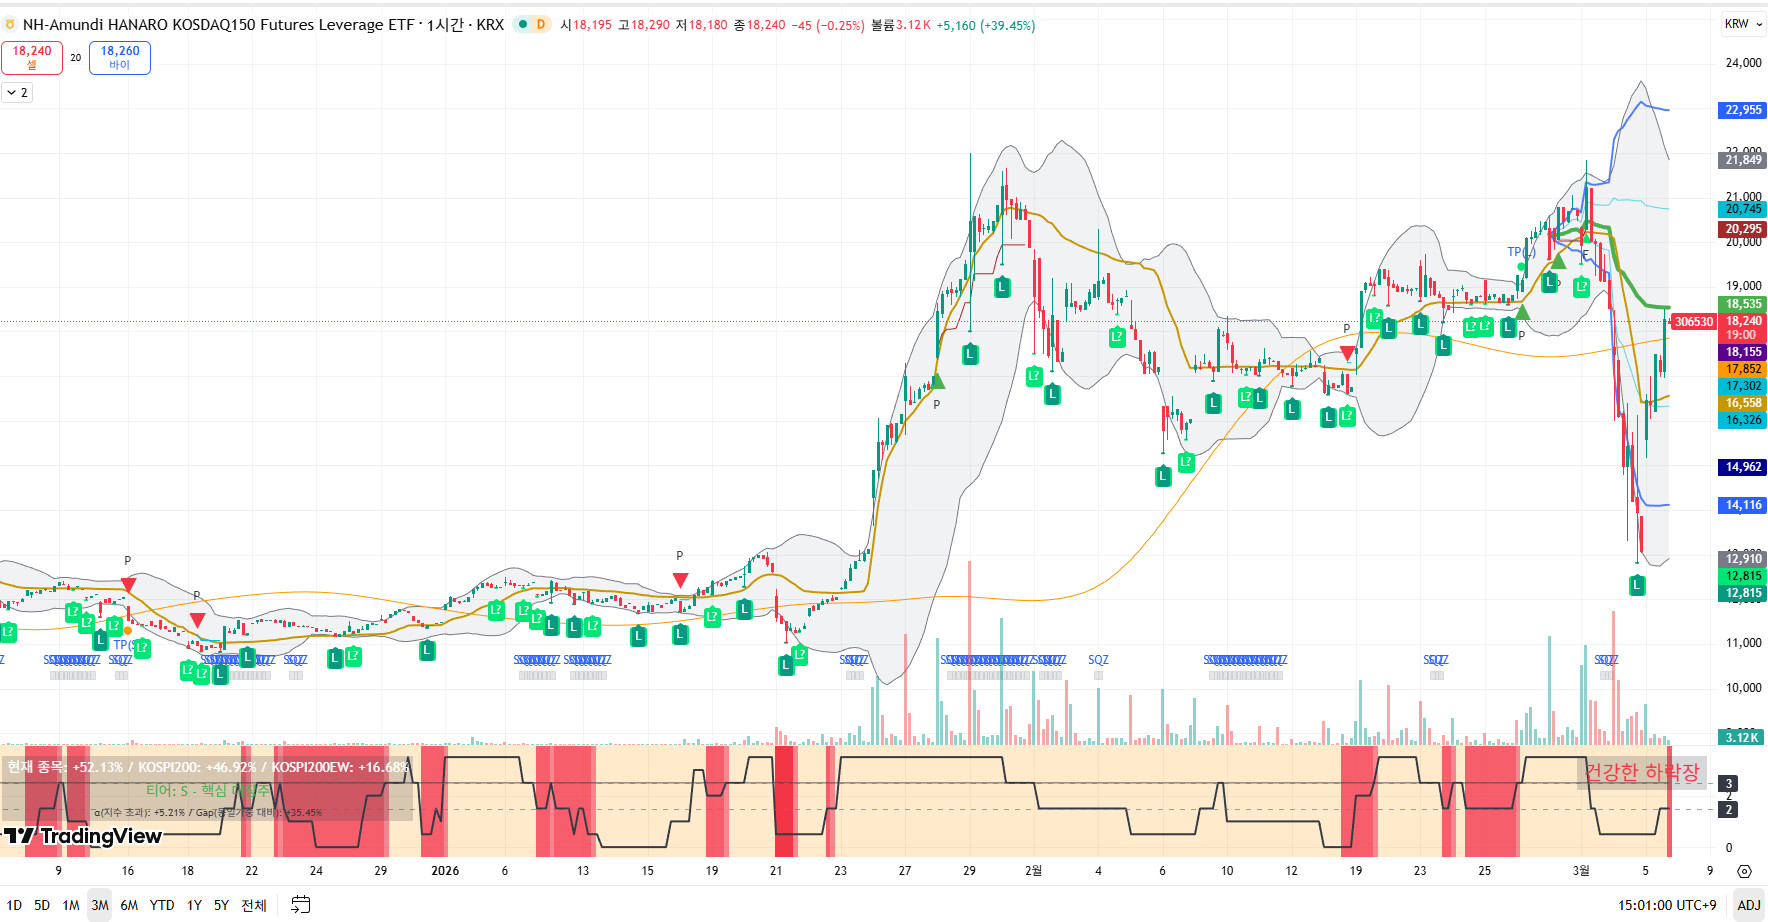Click the red triangle marker near January 19
1768x922 pixels.
tap(680, 580)
